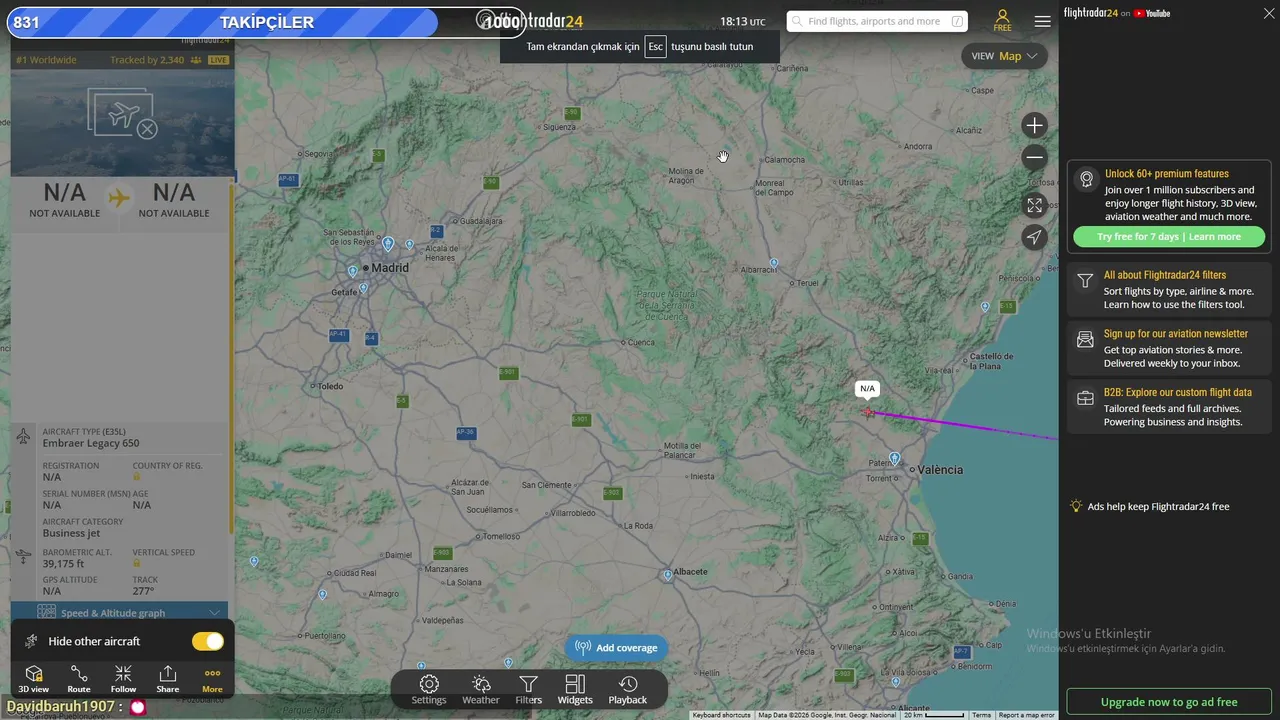Open the More options menu

coord(212,679)
